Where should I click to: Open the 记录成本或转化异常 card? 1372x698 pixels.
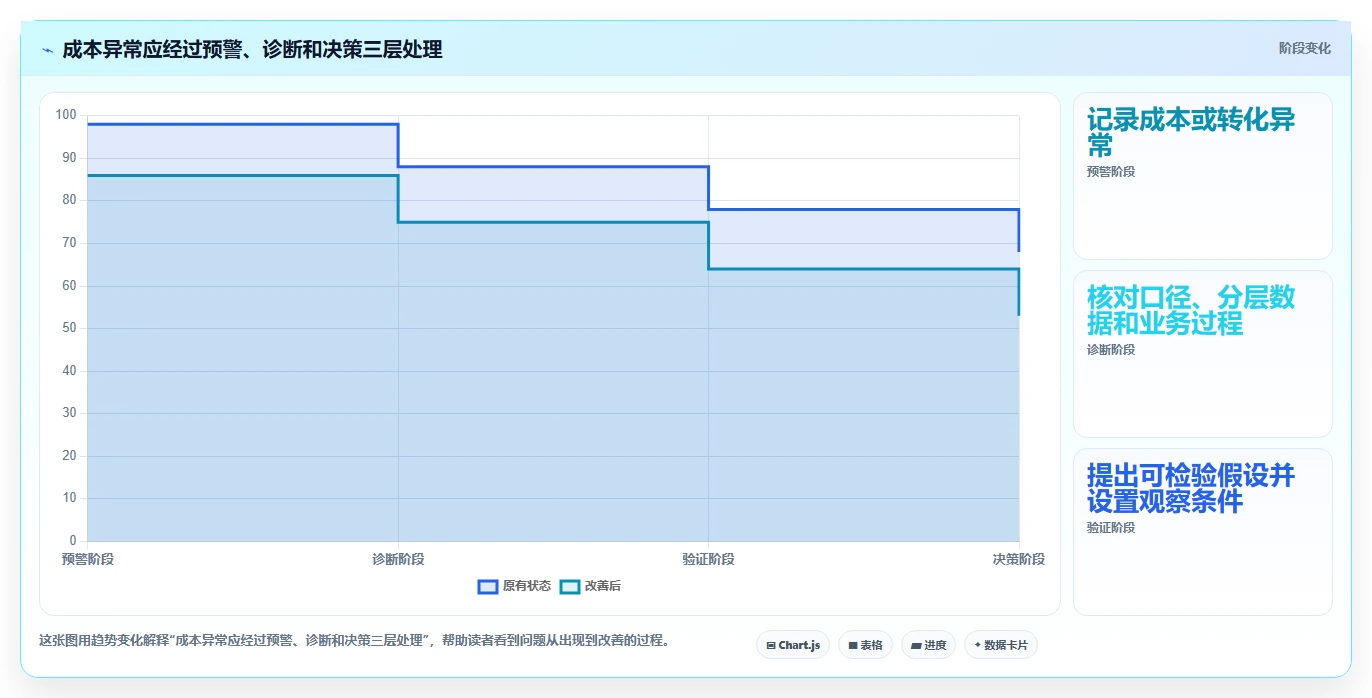tap(1202, 176)
